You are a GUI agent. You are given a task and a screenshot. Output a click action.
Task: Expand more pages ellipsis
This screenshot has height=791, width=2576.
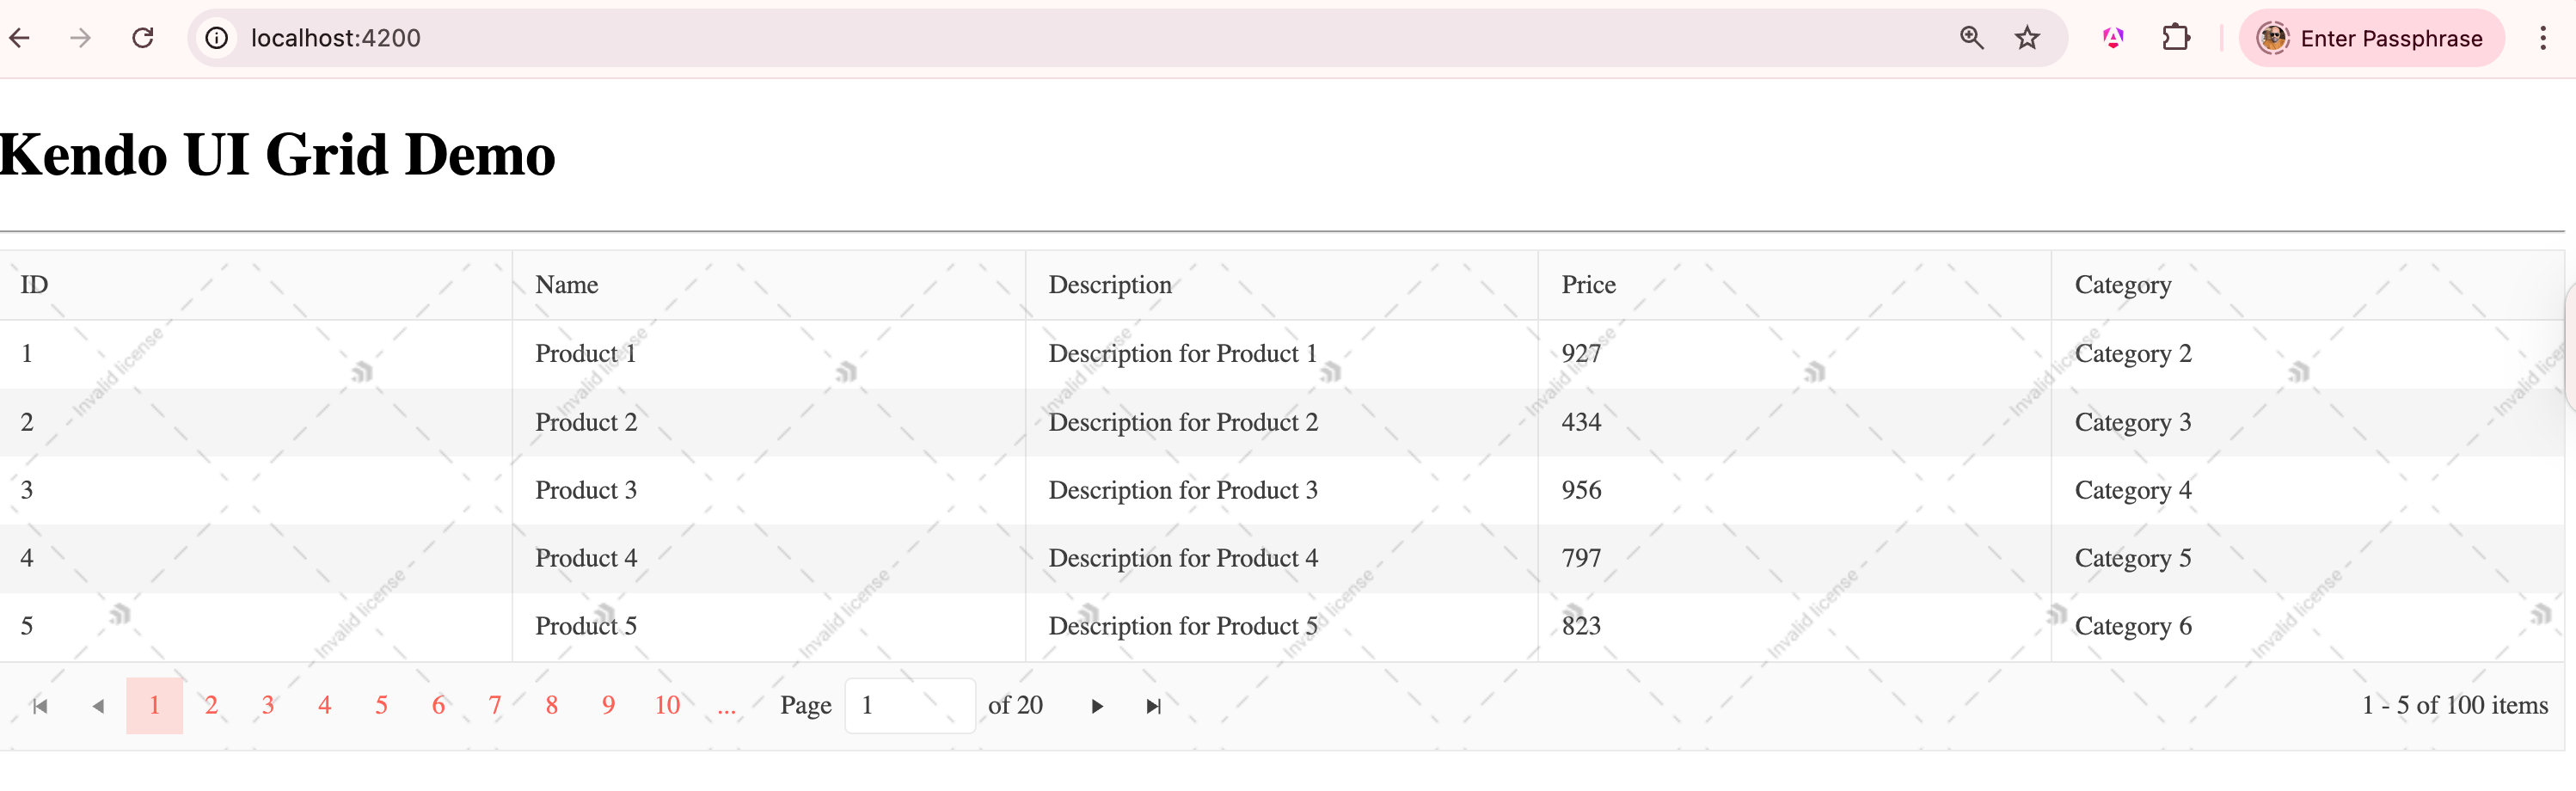click(727, 706)
